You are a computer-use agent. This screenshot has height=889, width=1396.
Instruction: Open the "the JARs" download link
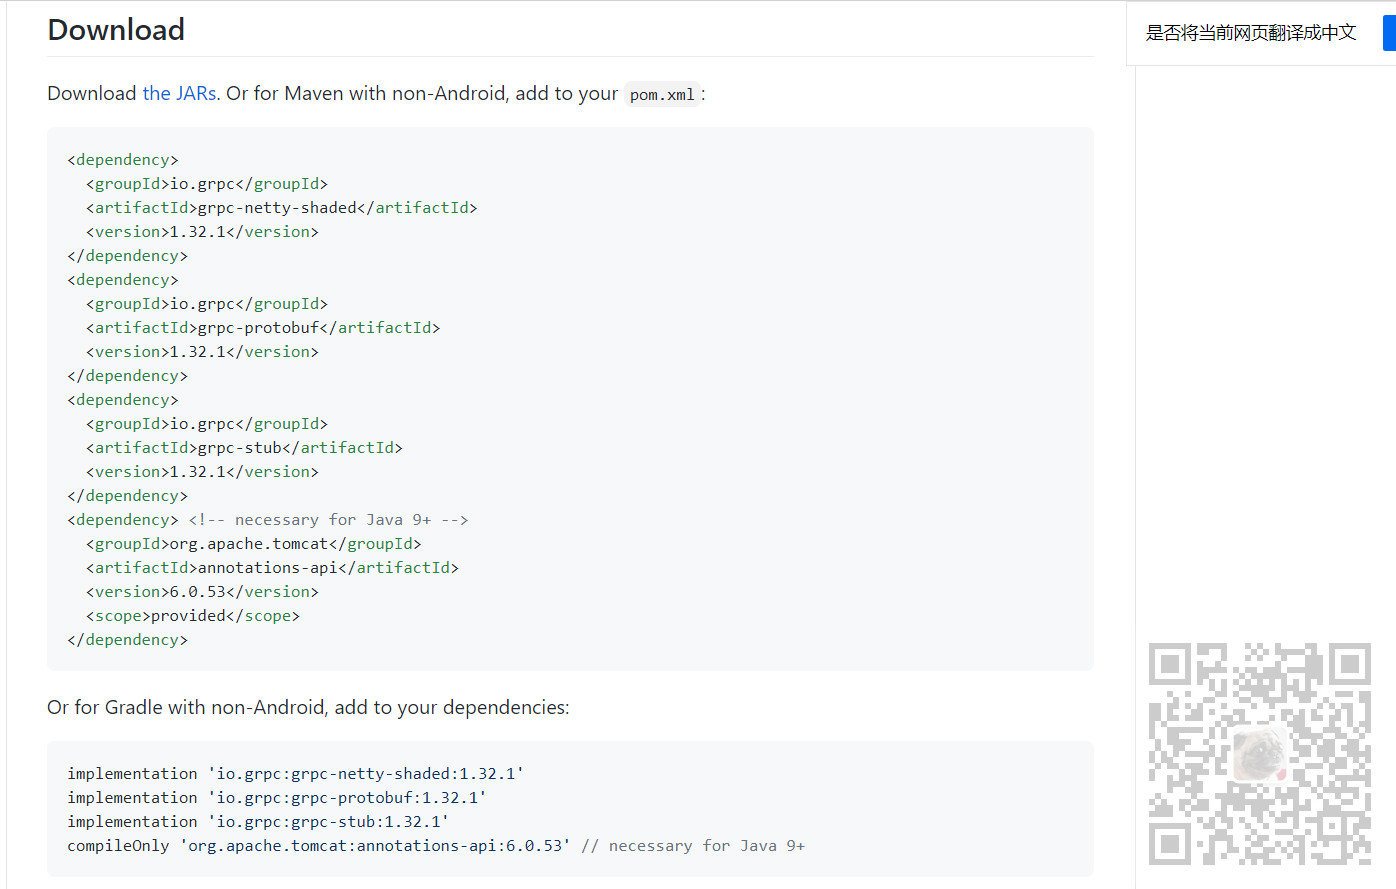179,93
